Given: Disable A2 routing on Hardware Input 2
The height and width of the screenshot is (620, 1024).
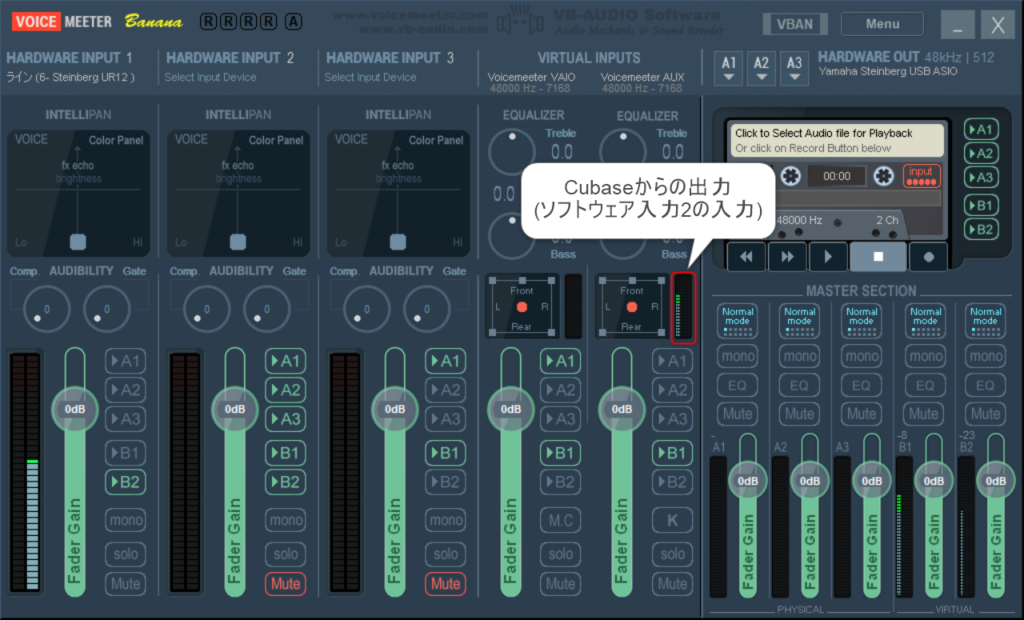Looking at the screenshot, I should pos(285,390).
